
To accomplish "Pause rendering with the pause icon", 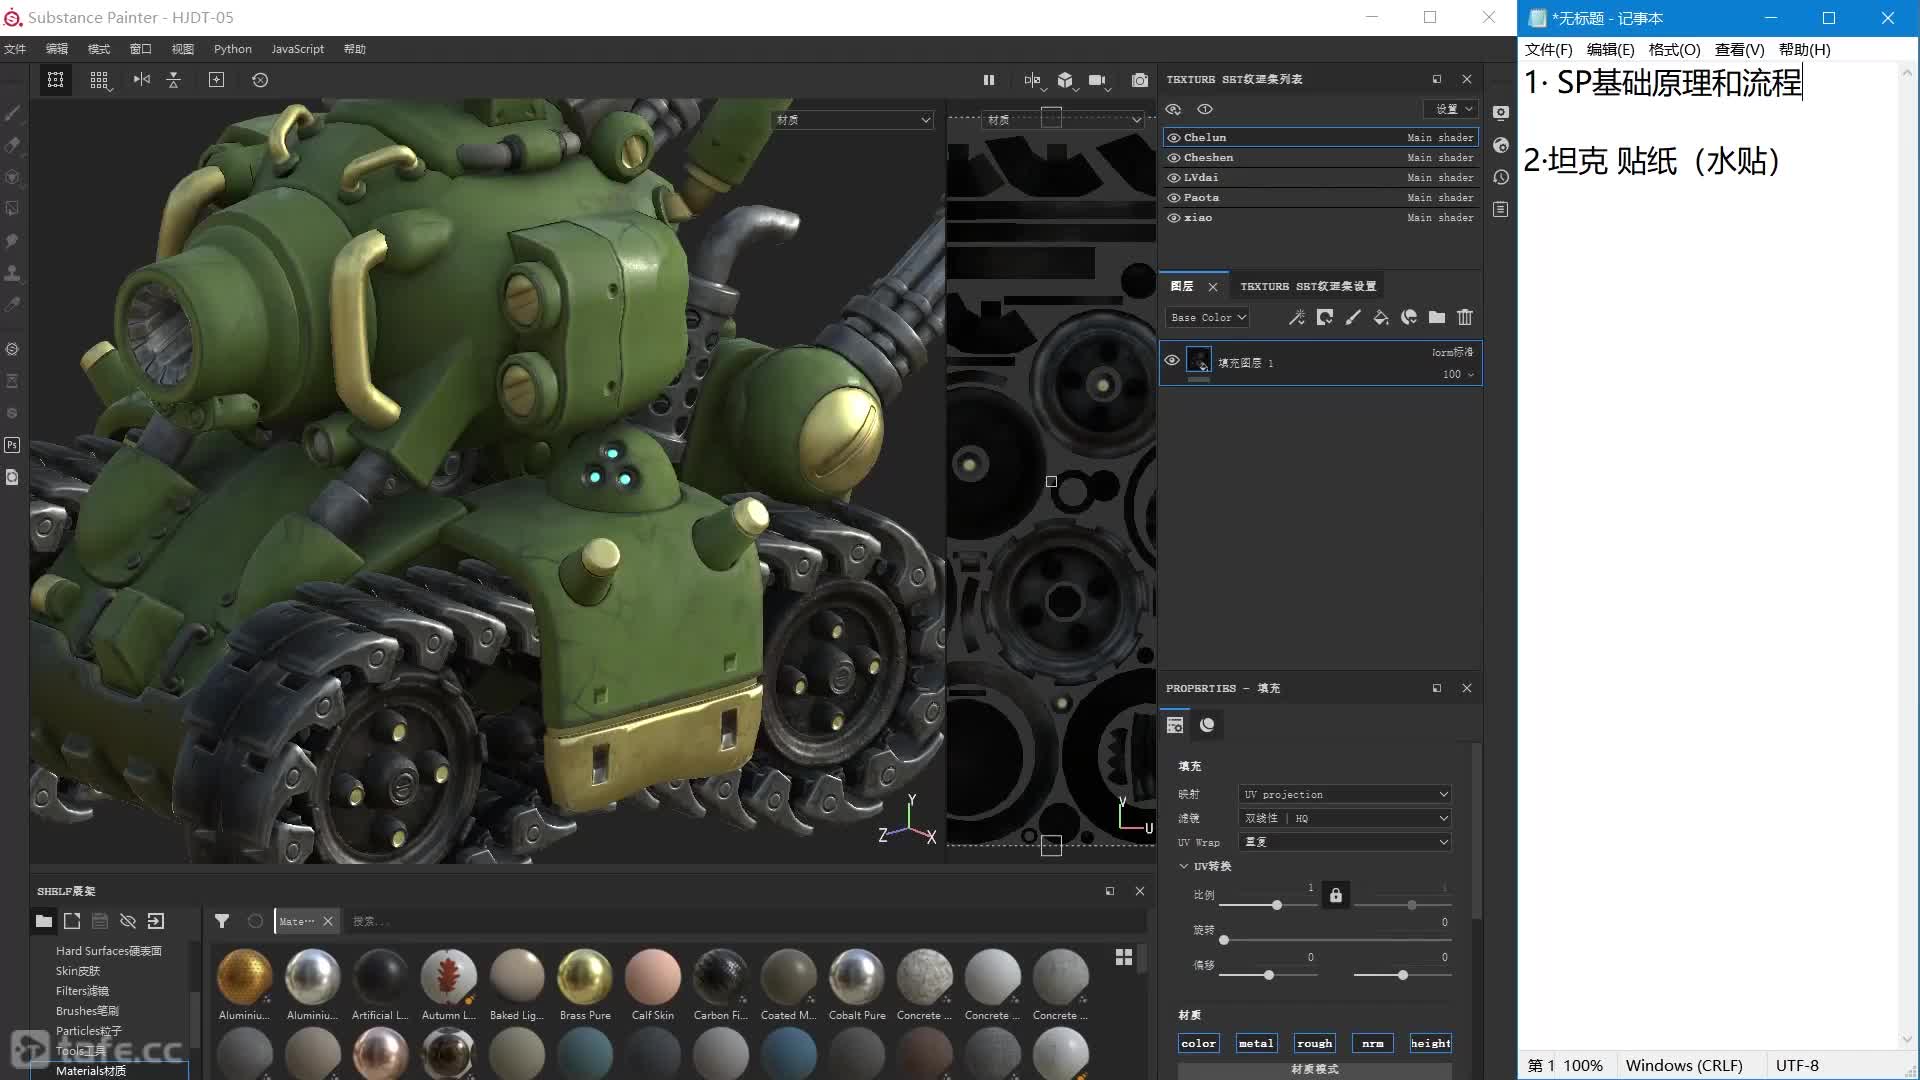I will [x=988, y=80].
